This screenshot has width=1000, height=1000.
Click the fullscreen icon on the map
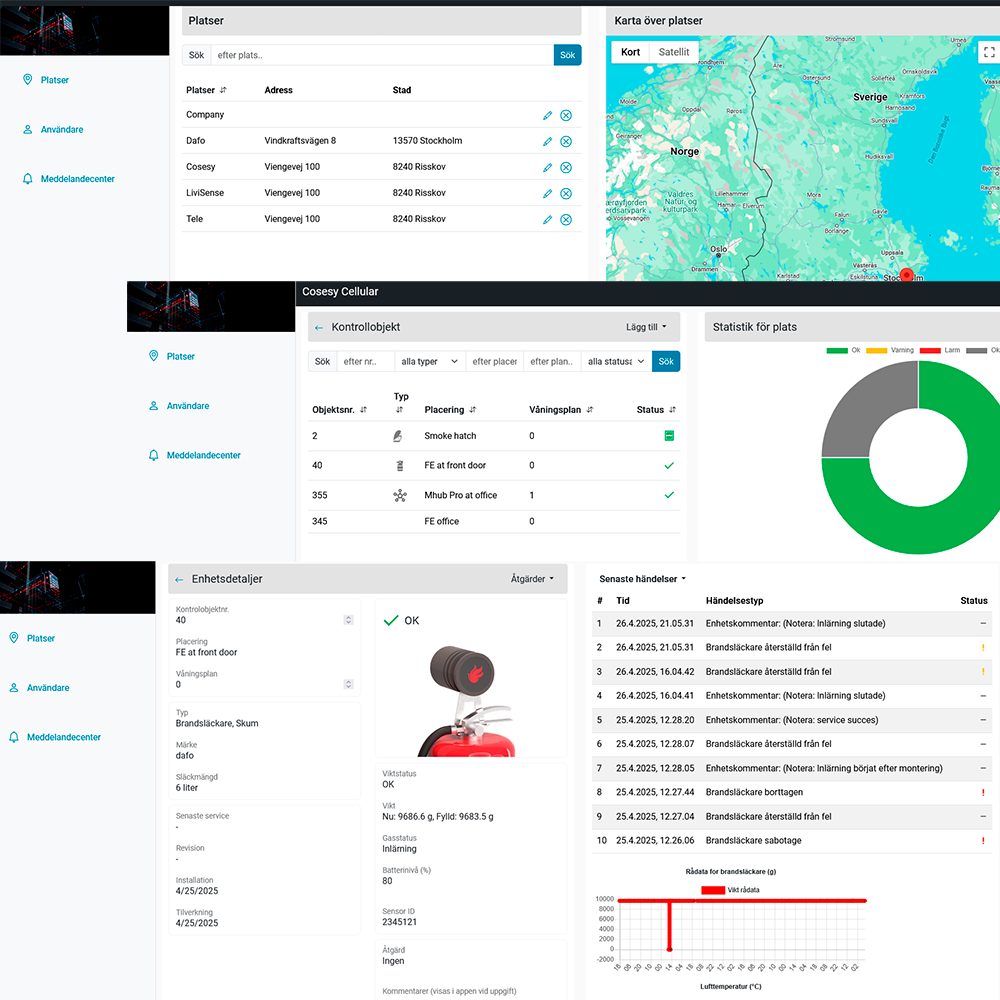point(988,53)
